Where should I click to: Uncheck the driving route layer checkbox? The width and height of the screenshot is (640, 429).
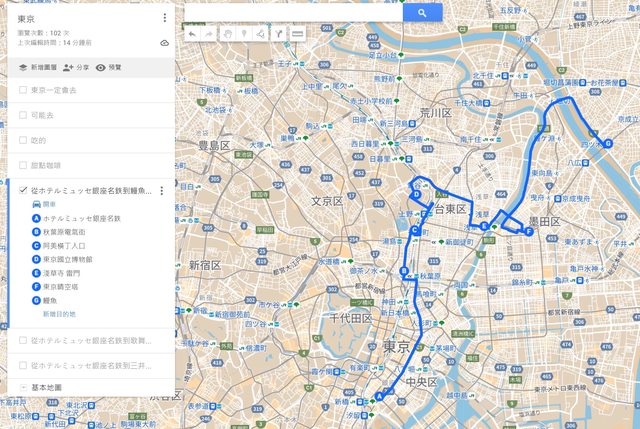(x=23, y=190)
